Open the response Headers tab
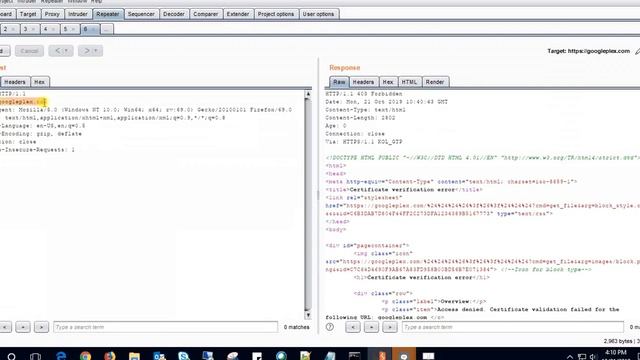This screenshot has height=360, width=640. tap(363, 82)
